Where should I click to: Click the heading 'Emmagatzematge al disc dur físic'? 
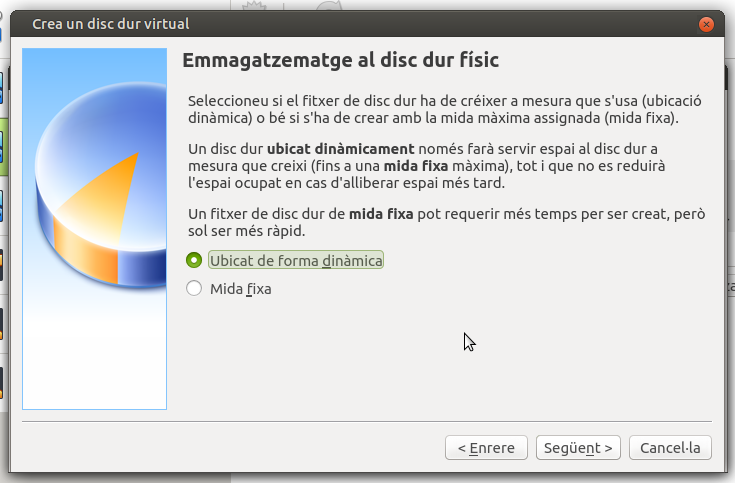pyautogui.click(x=340, y=61)
